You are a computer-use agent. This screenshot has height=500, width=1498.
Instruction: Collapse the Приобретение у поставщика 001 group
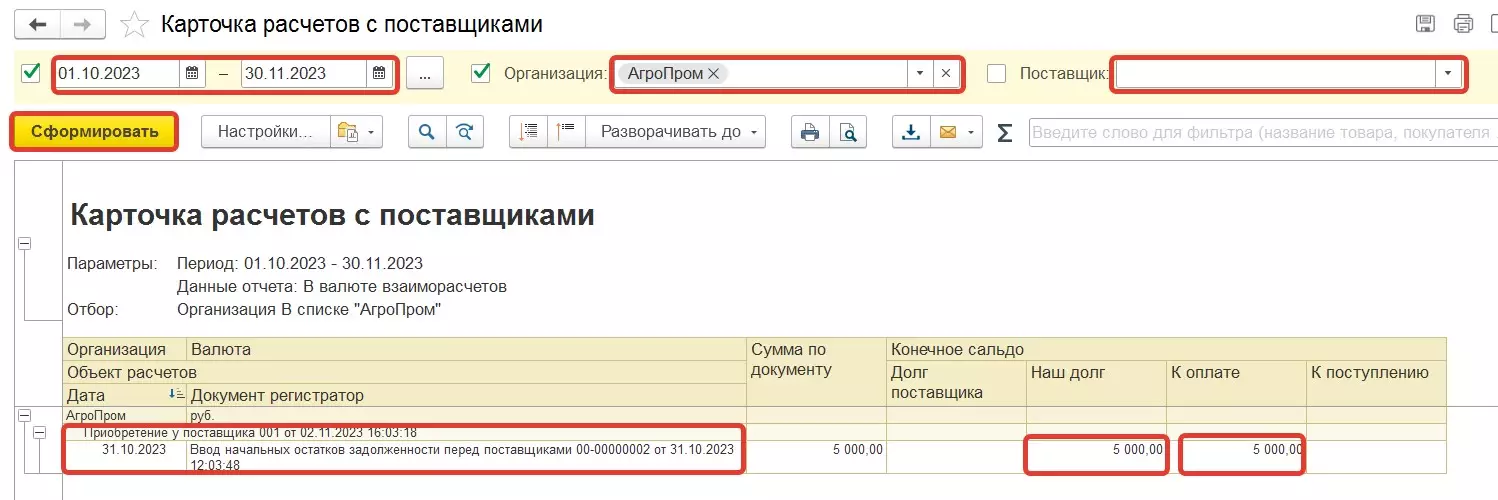pos(40,432)
